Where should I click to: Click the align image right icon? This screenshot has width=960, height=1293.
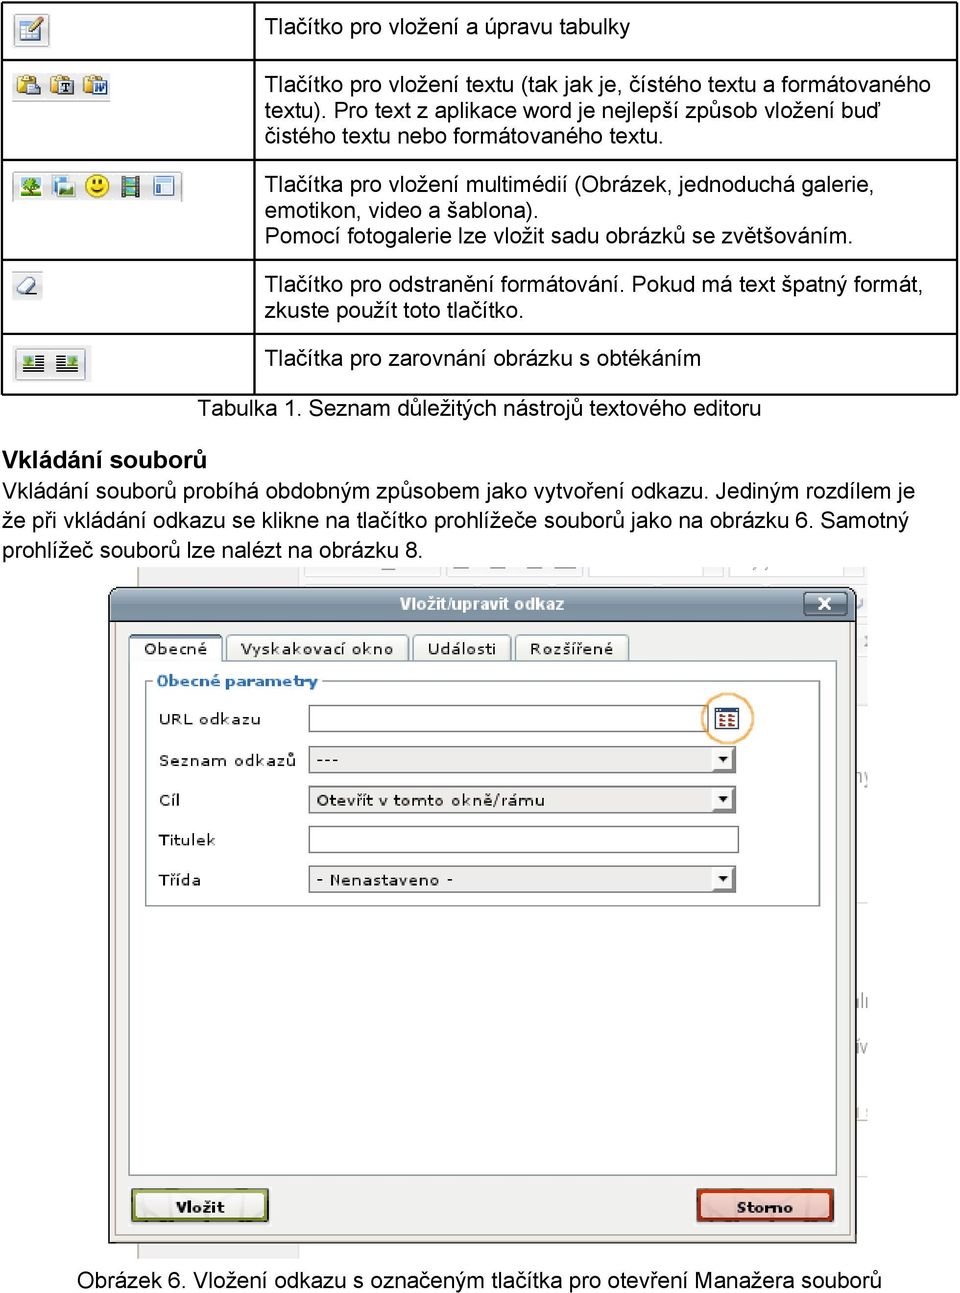(67, 363)
